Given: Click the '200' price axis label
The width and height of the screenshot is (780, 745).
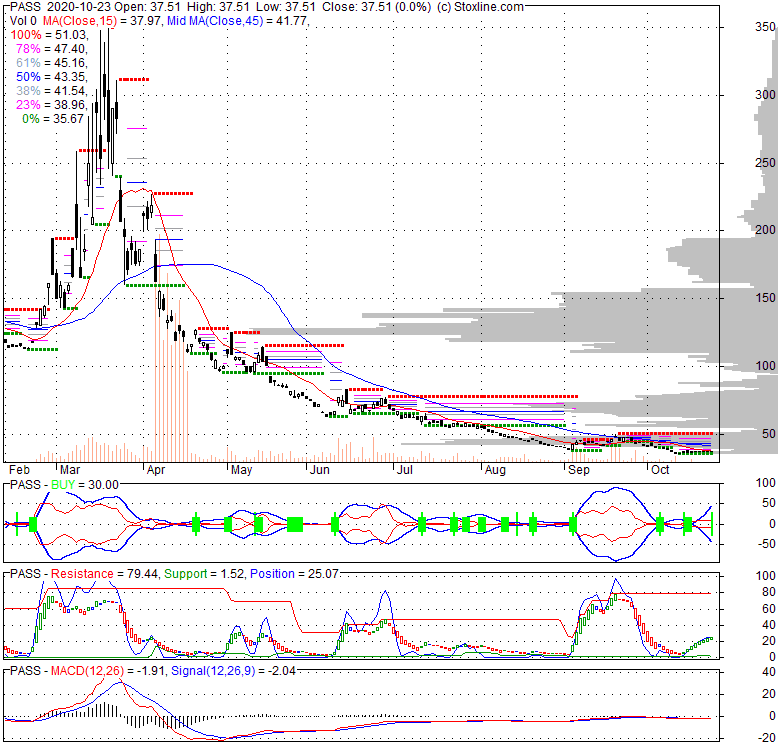Looking at the screenshot, I should (x=765, y=230).
